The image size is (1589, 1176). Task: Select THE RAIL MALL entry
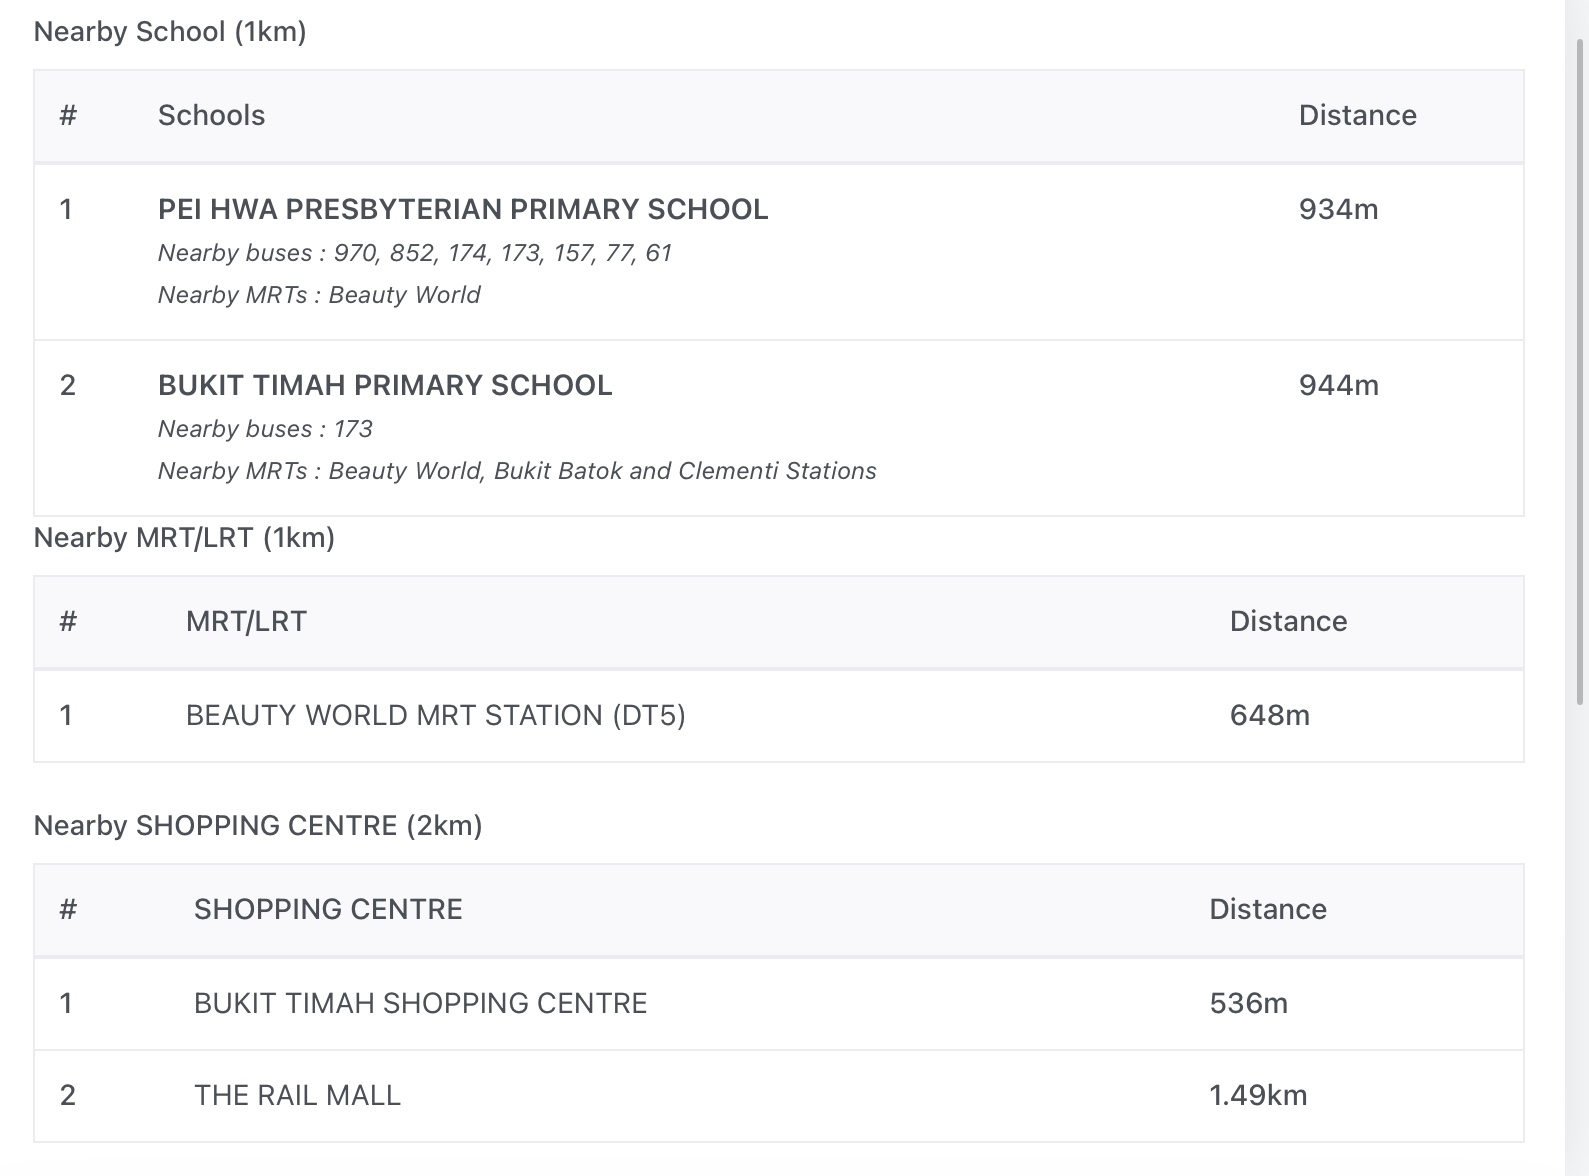pos(297,1095)
